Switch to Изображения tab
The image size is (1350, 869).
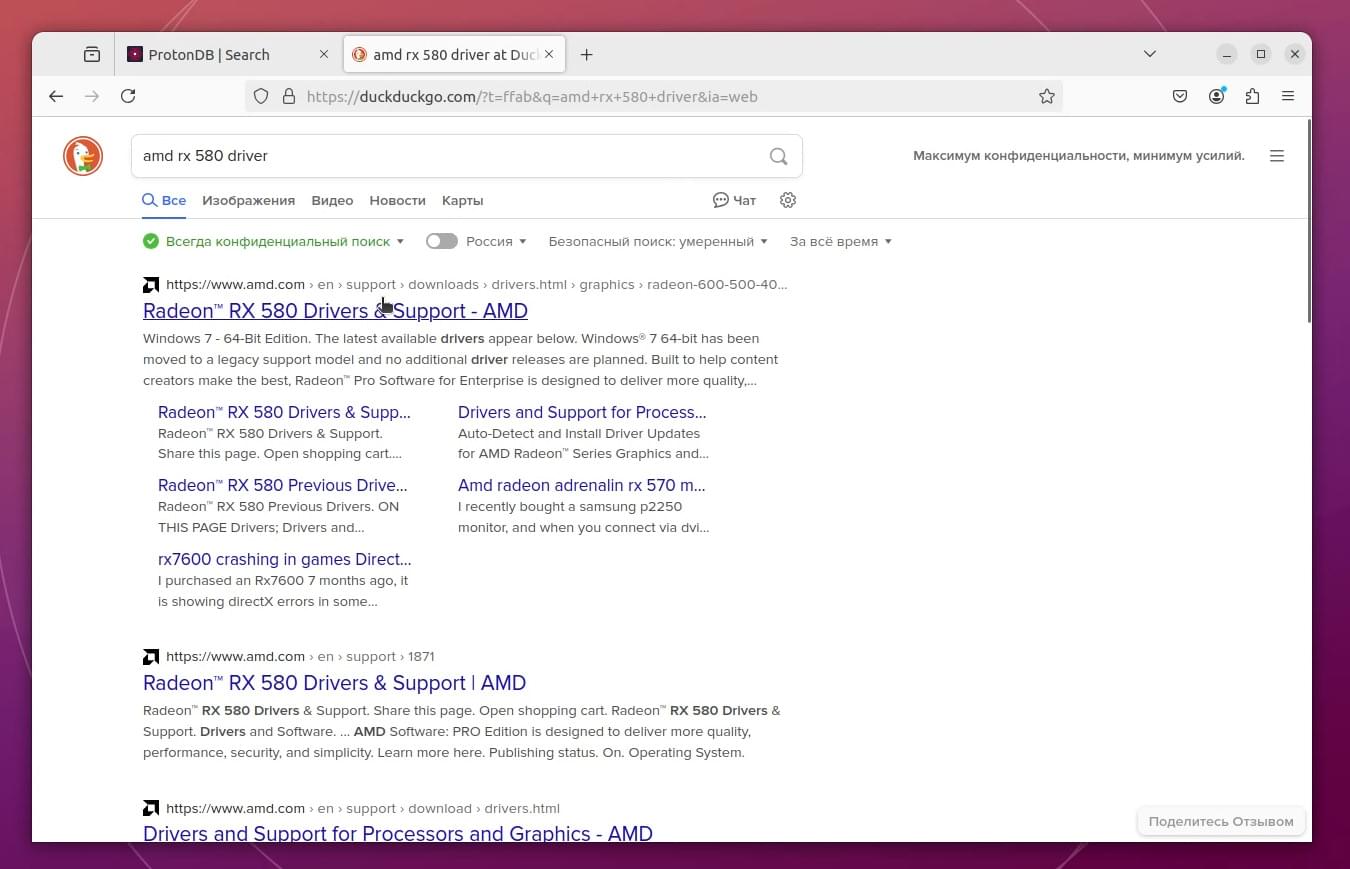248,200
